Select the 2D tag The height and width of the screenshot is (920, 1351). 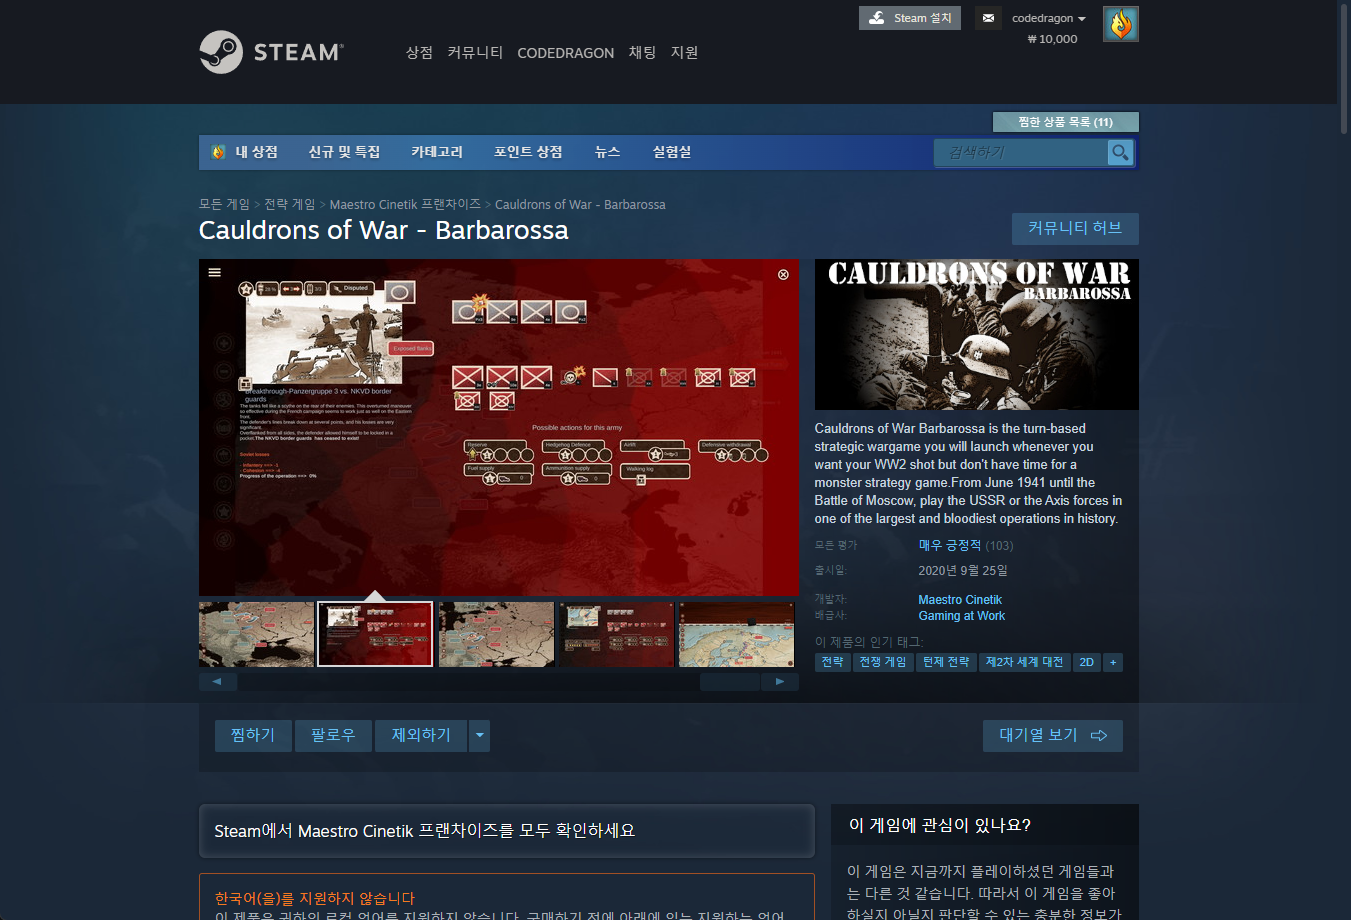click(1086, 662)
